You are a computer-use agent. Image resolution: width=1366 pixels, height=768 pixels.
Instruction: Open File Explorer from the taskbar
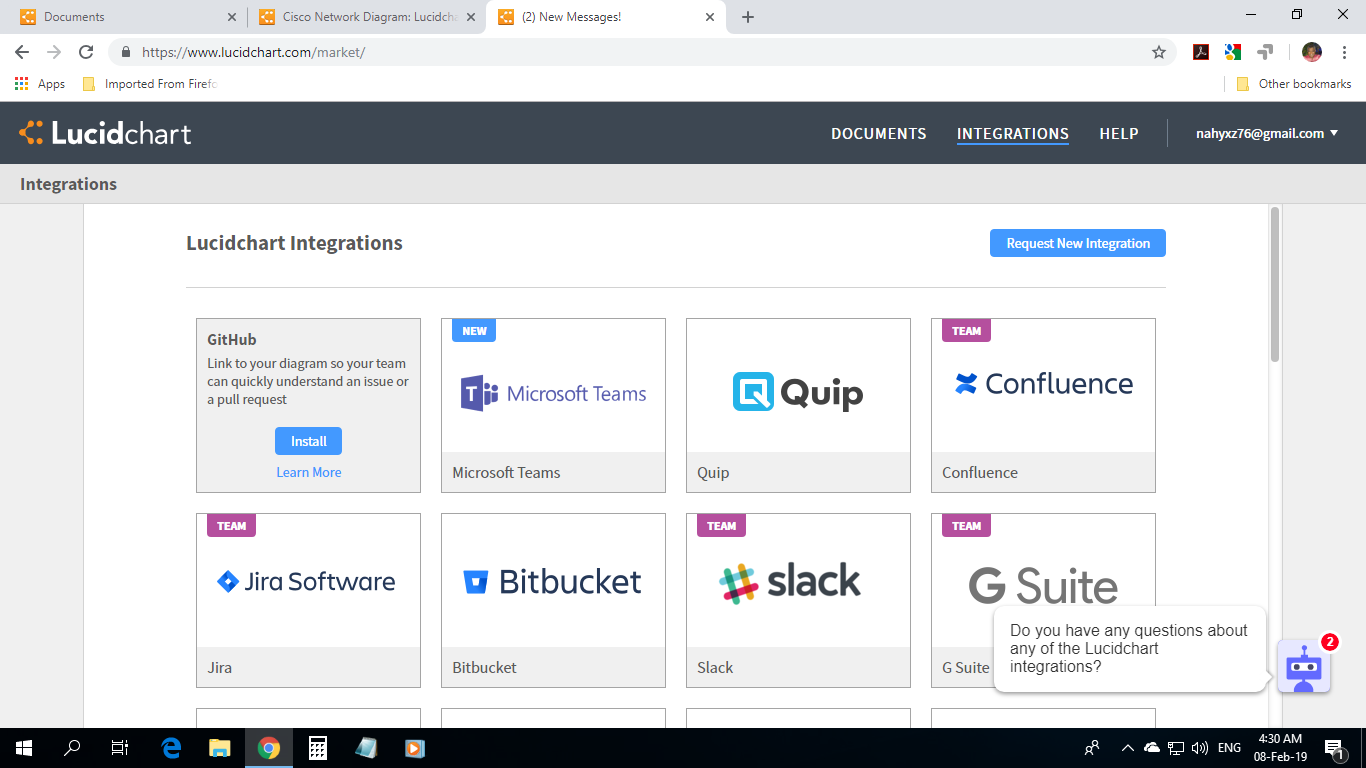[x=220, y=748]
